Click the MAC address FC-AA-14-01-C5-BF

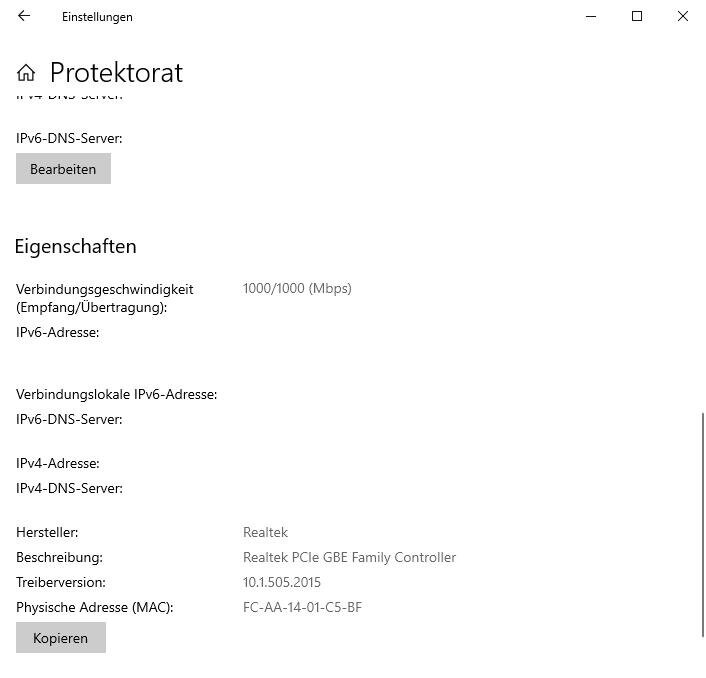point(302,607)
